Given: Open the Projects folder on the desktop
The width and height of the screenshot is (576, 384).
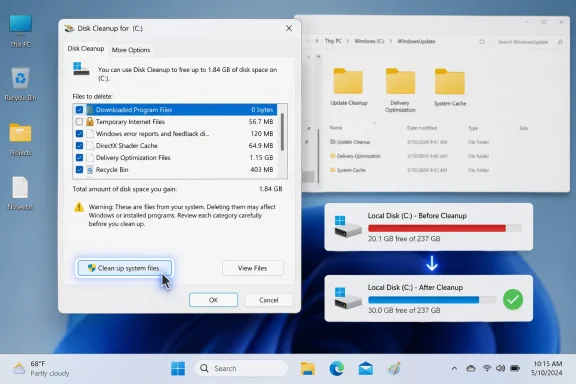Looking at the screenshot, I should coord(21,139).
